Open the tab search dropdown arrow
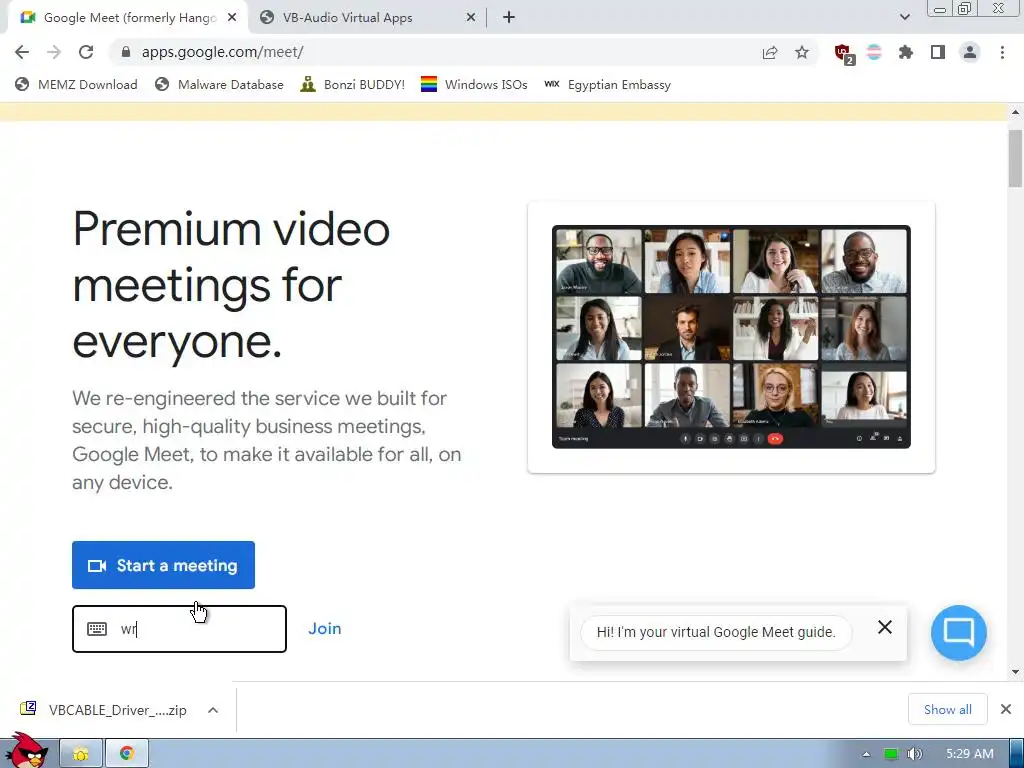 [904, 17]
